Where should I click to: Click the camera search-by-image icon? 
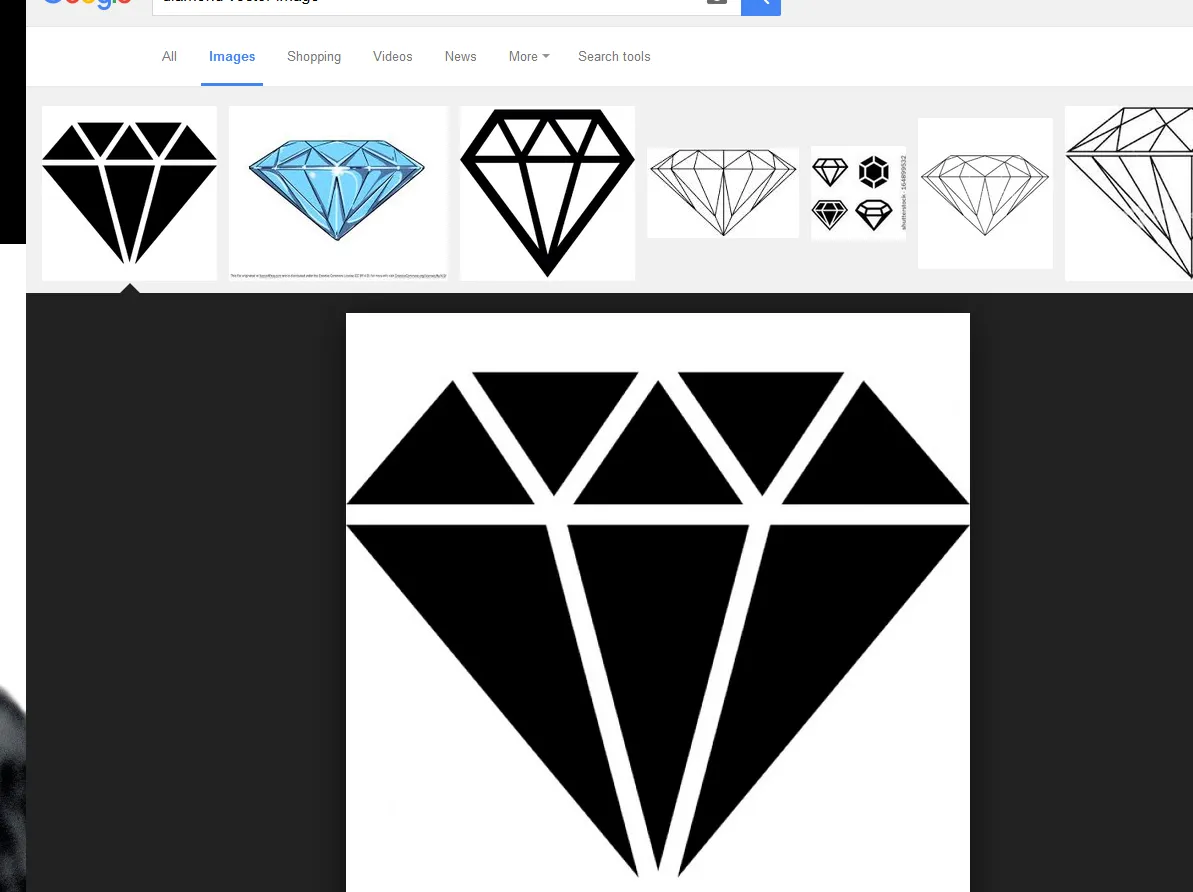[x=717, y=2]
